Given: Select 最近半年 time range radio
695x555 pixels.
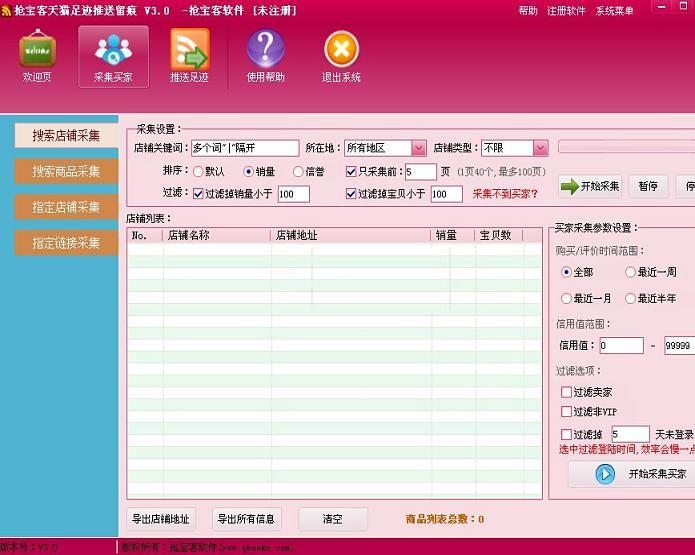Looking at the screenshot, I should point(630,299).
